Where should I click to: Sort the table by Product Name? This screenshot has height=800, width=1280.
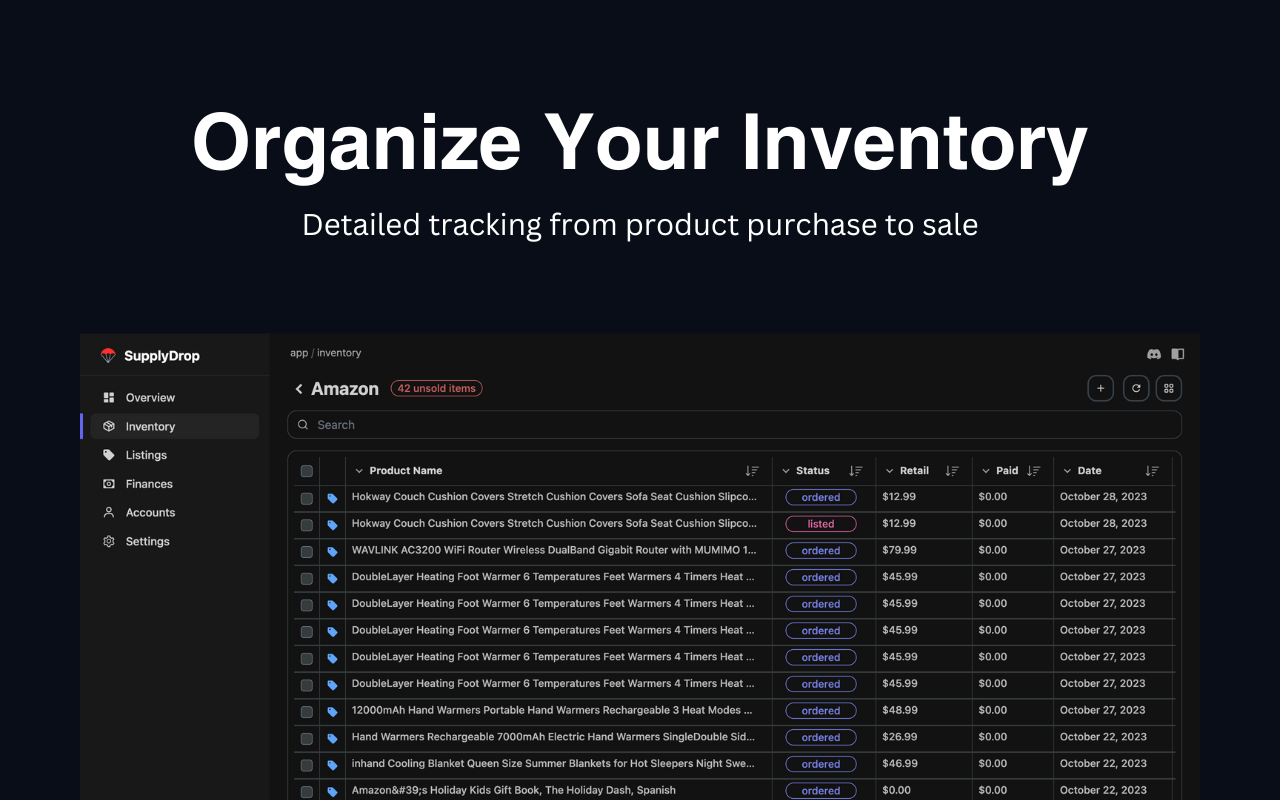click(752, 471)
